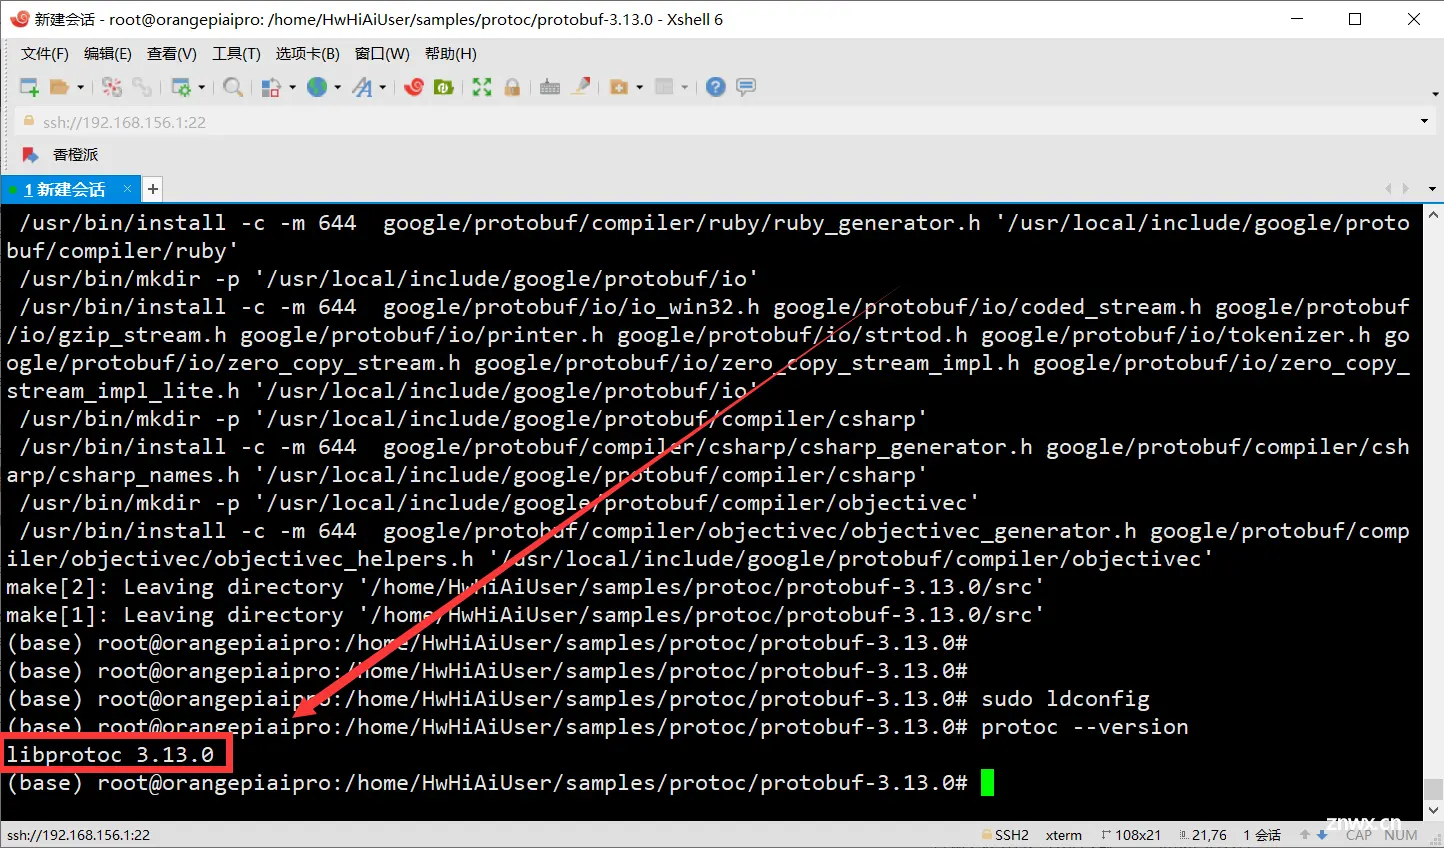Screen dimensions: 1444x848
Task: Click the green terminal cursor block
Action: pos(987,783)
